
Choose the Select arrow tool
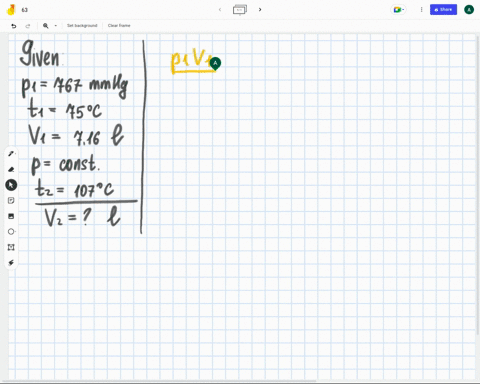pos(11,185)
